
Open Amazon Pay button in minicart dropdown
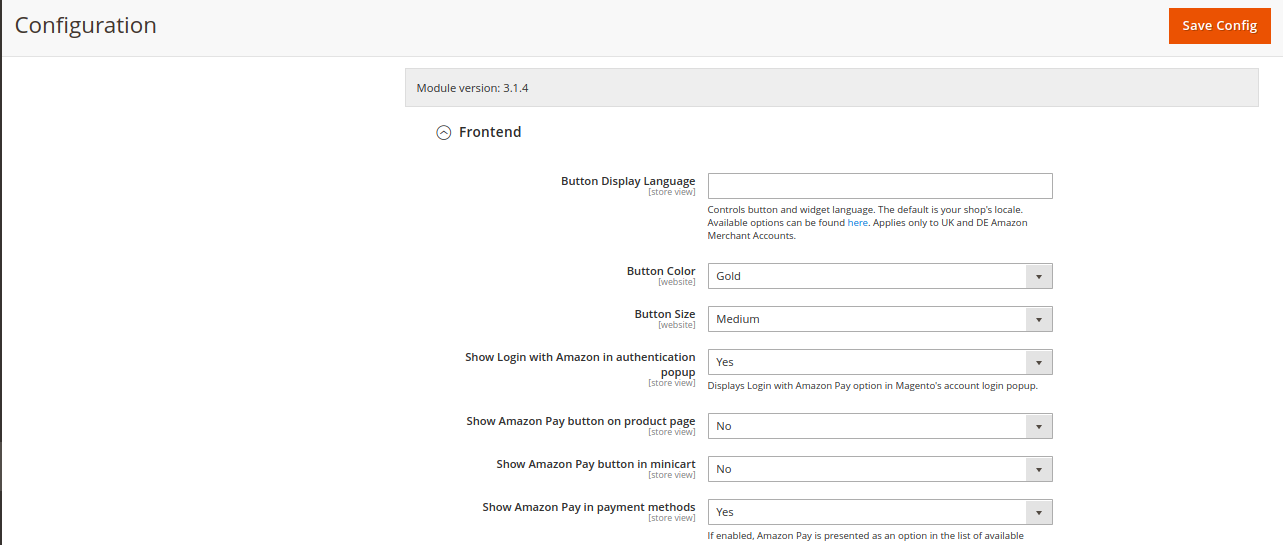coord(880,469)
